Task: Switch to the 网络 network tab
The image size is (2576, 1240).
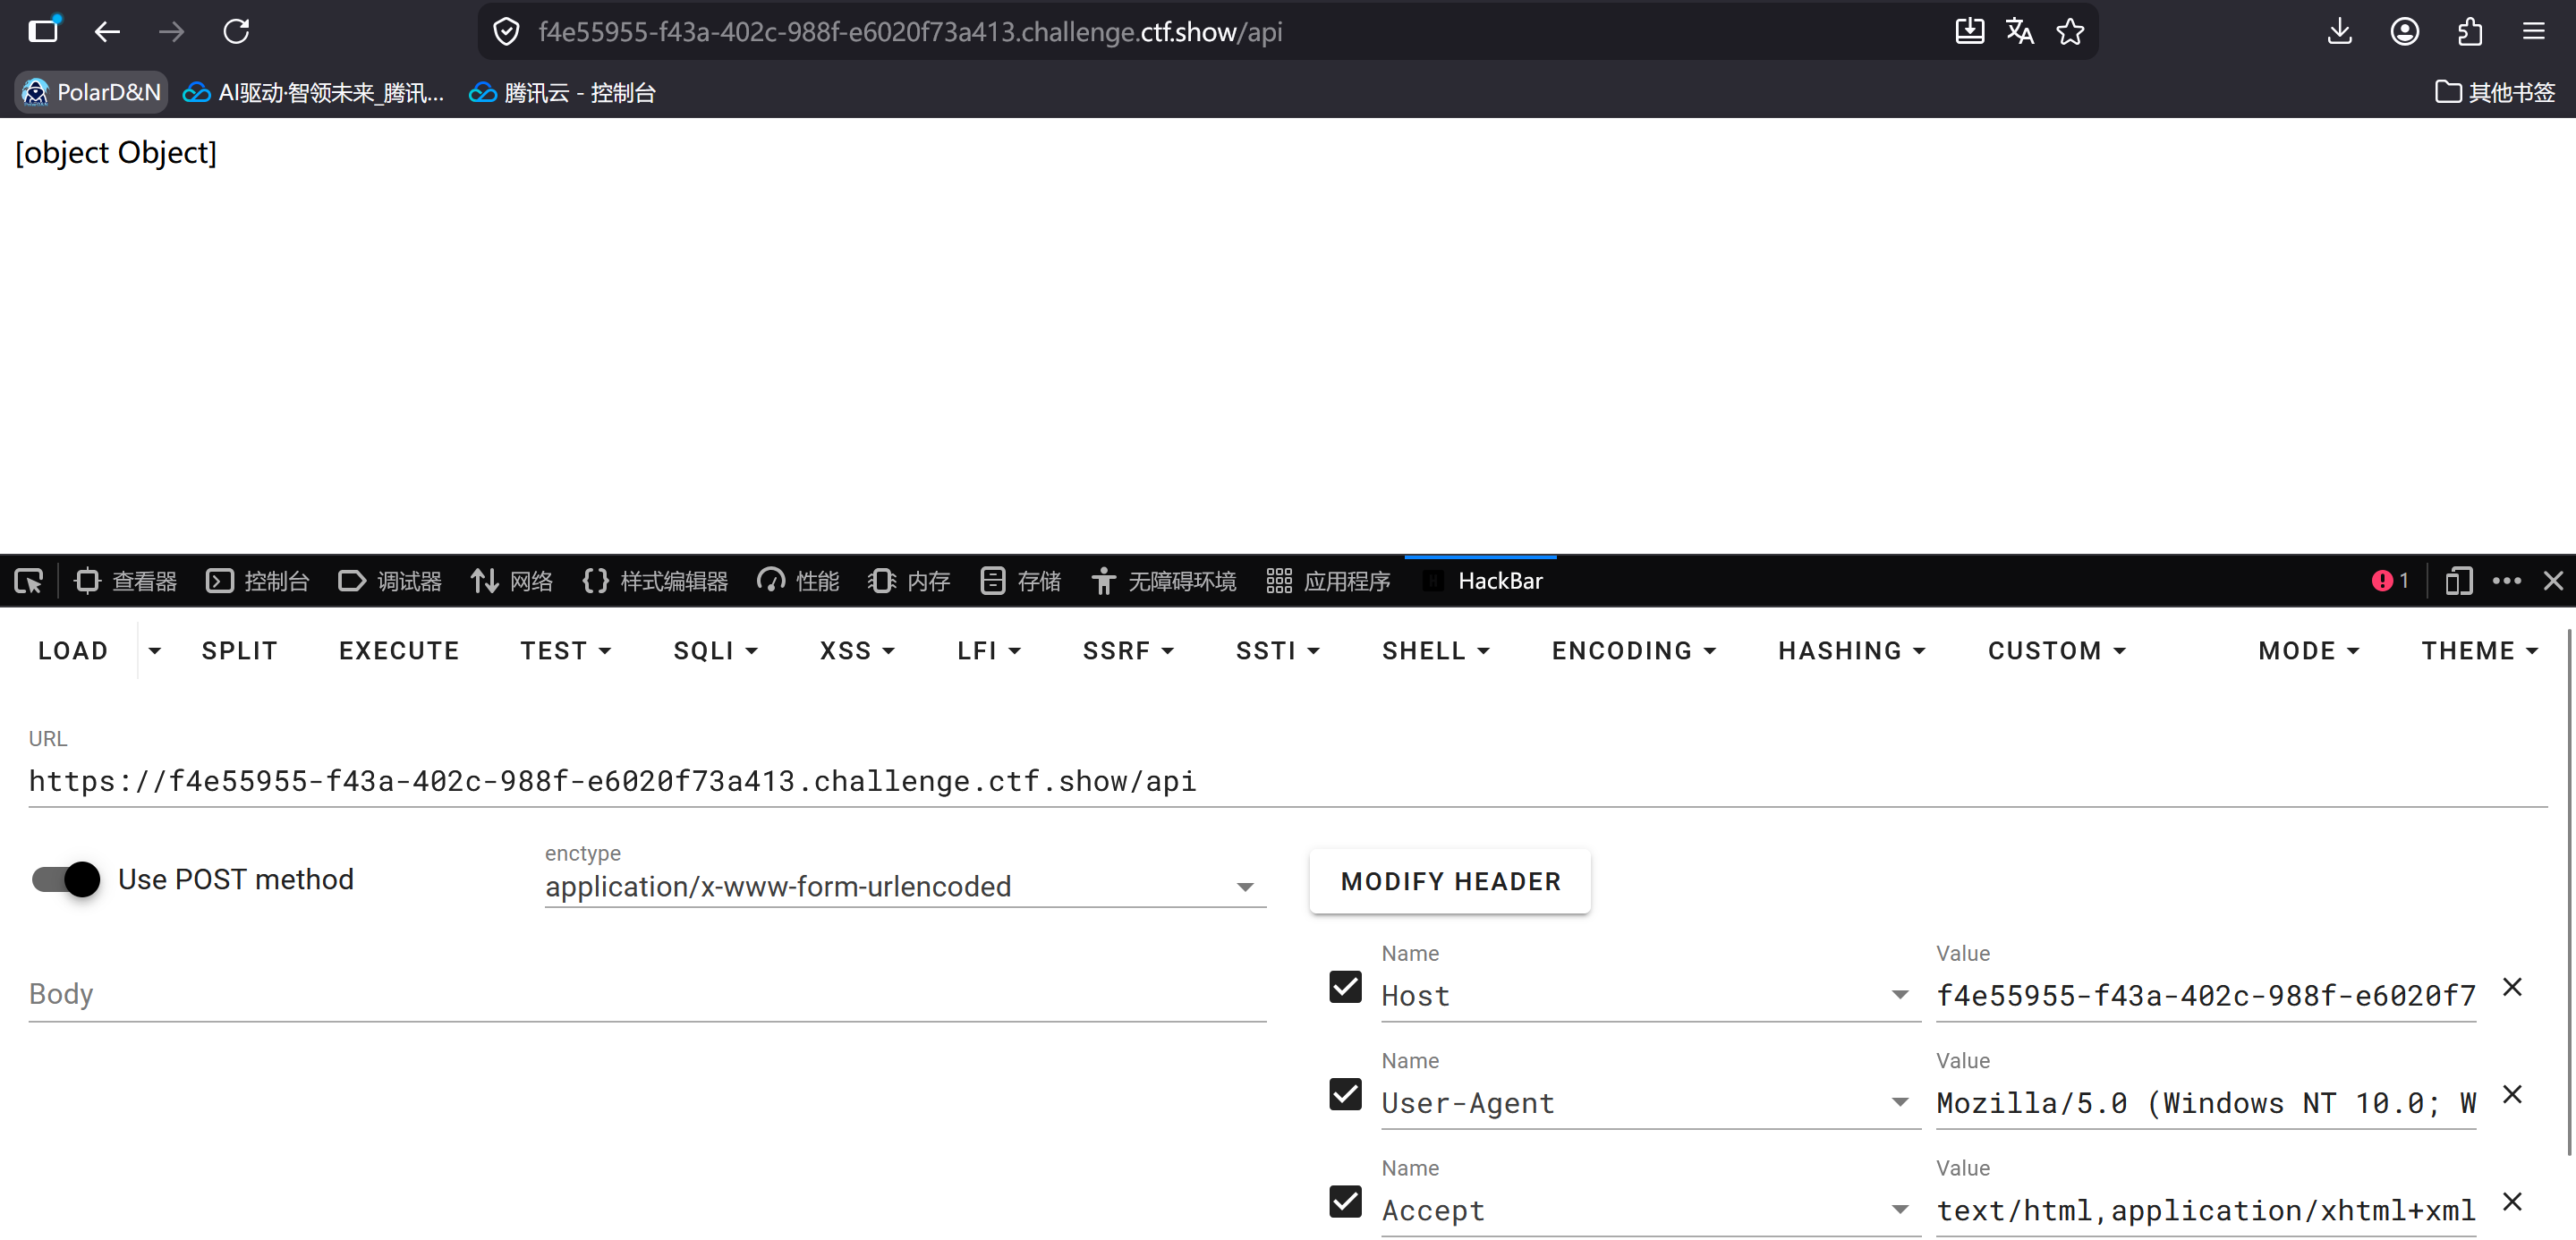Action: [x=511, y=581]
